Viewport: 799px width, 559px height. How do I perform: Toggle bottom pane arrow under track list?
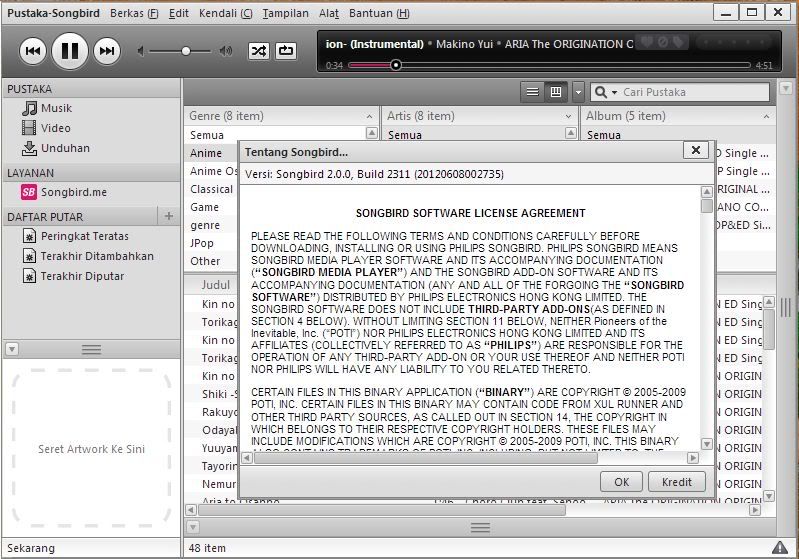pyautogui.click(x=193, y=527)
